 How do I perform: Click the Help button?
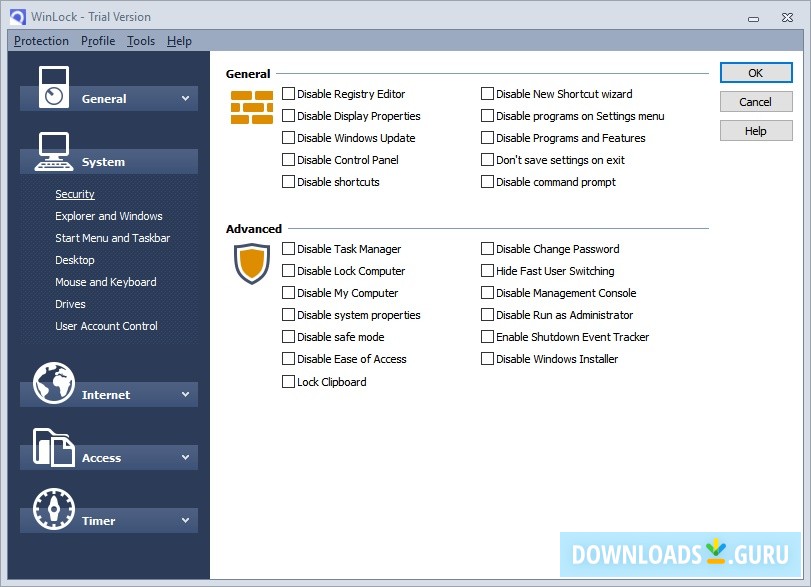click(755, 130)
